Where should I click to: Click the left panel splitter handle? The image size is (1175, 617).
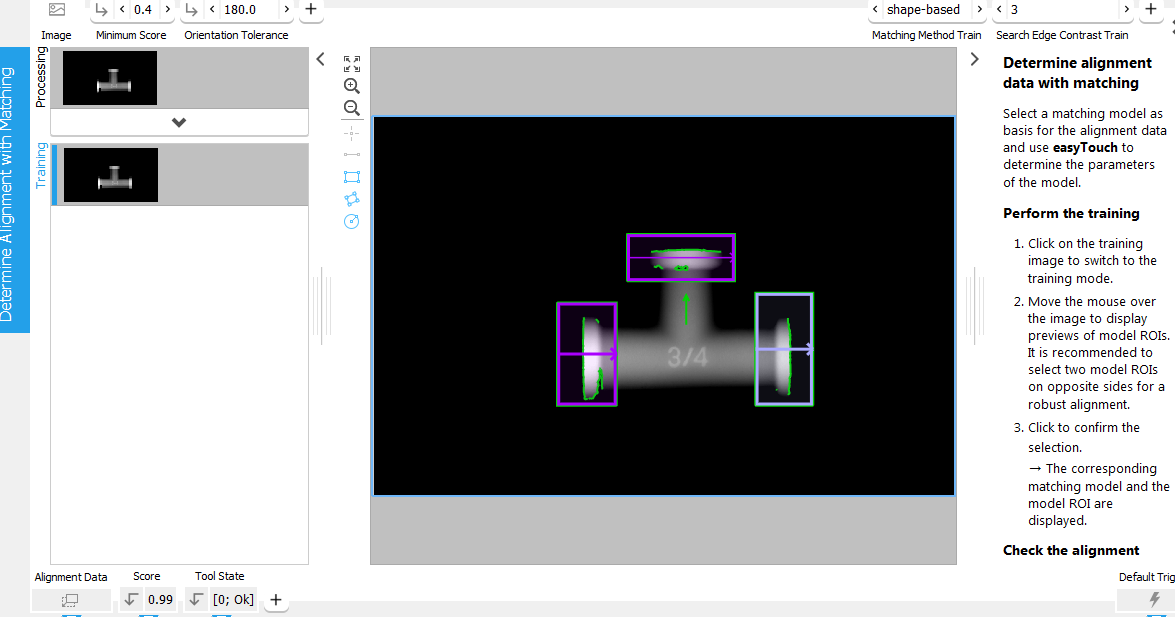(x=321, y=307)
